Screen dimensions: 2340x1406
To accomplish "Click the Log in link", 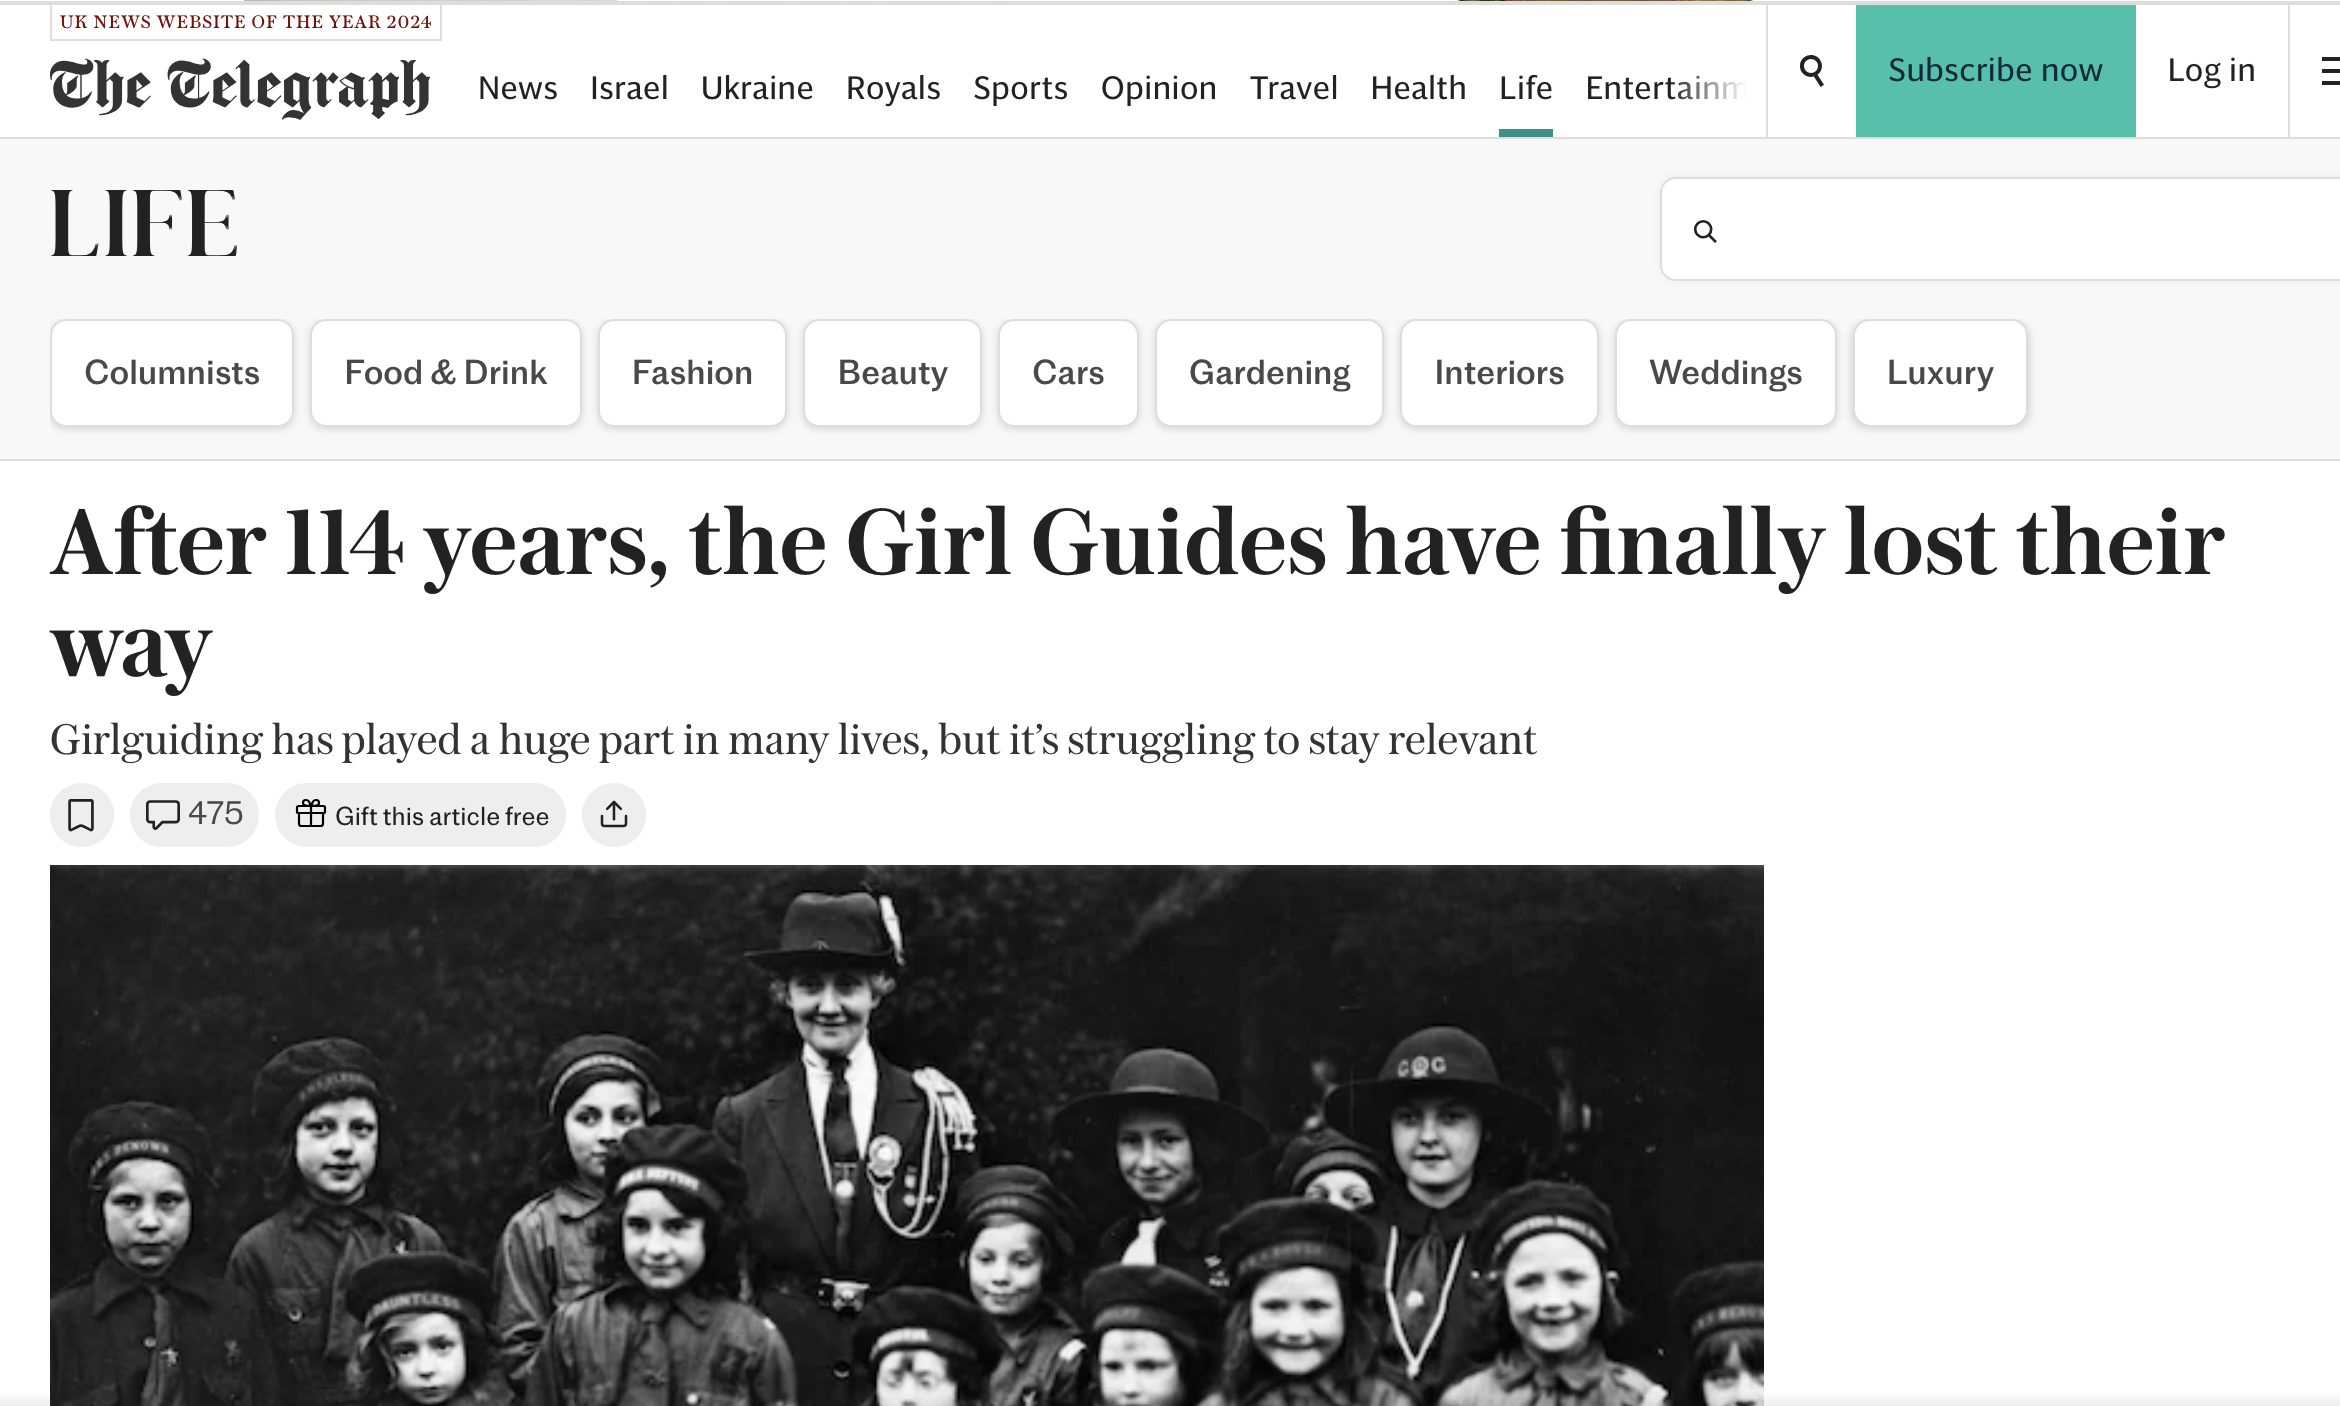I will click(x=2211, y=70).
